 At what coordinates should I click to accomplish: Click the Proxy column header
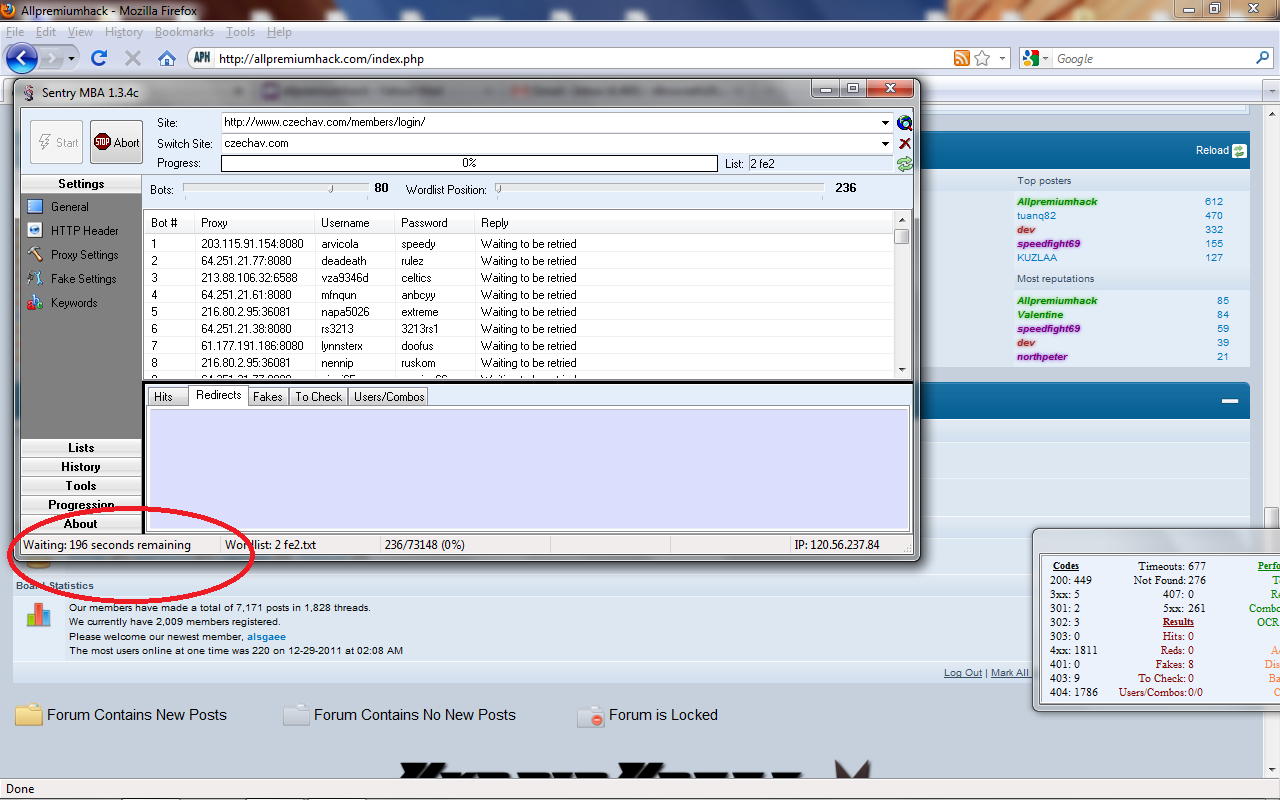click(x=254, y=223)
